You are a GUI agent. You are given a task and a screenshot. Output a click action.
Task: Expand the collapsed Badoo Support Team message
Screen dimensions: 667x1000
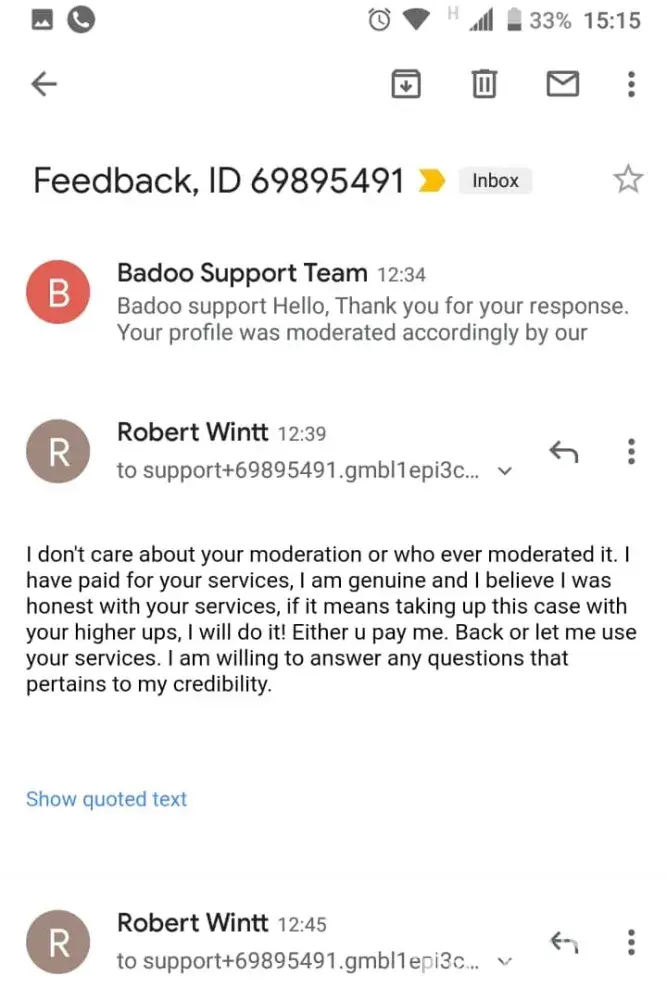tap(372, 304)
